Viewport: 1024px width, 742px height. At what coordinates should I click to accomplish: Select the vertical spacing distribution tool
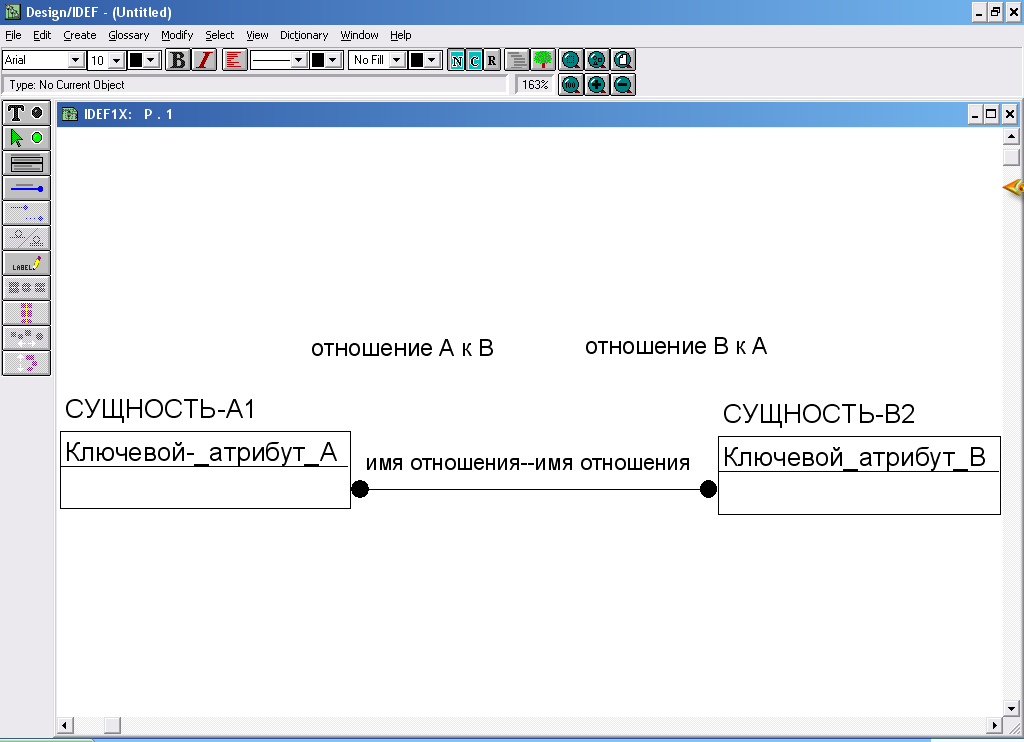(27, 363)
